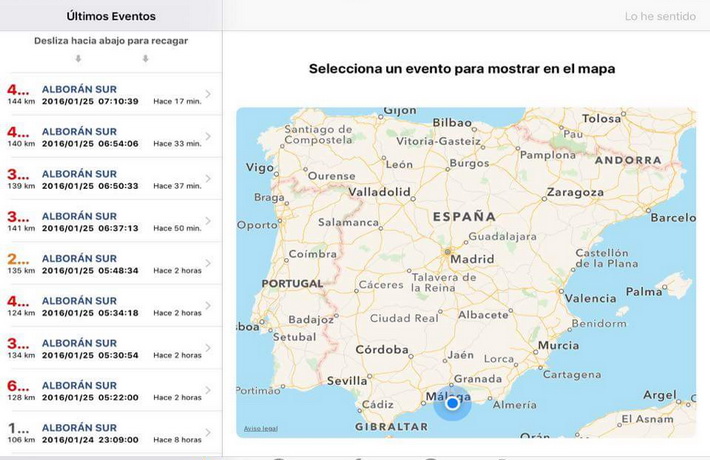Click the red magnitude number for the 07:10:39 event
The width and height of the screenshot is (710, 460).
(18, 90)
